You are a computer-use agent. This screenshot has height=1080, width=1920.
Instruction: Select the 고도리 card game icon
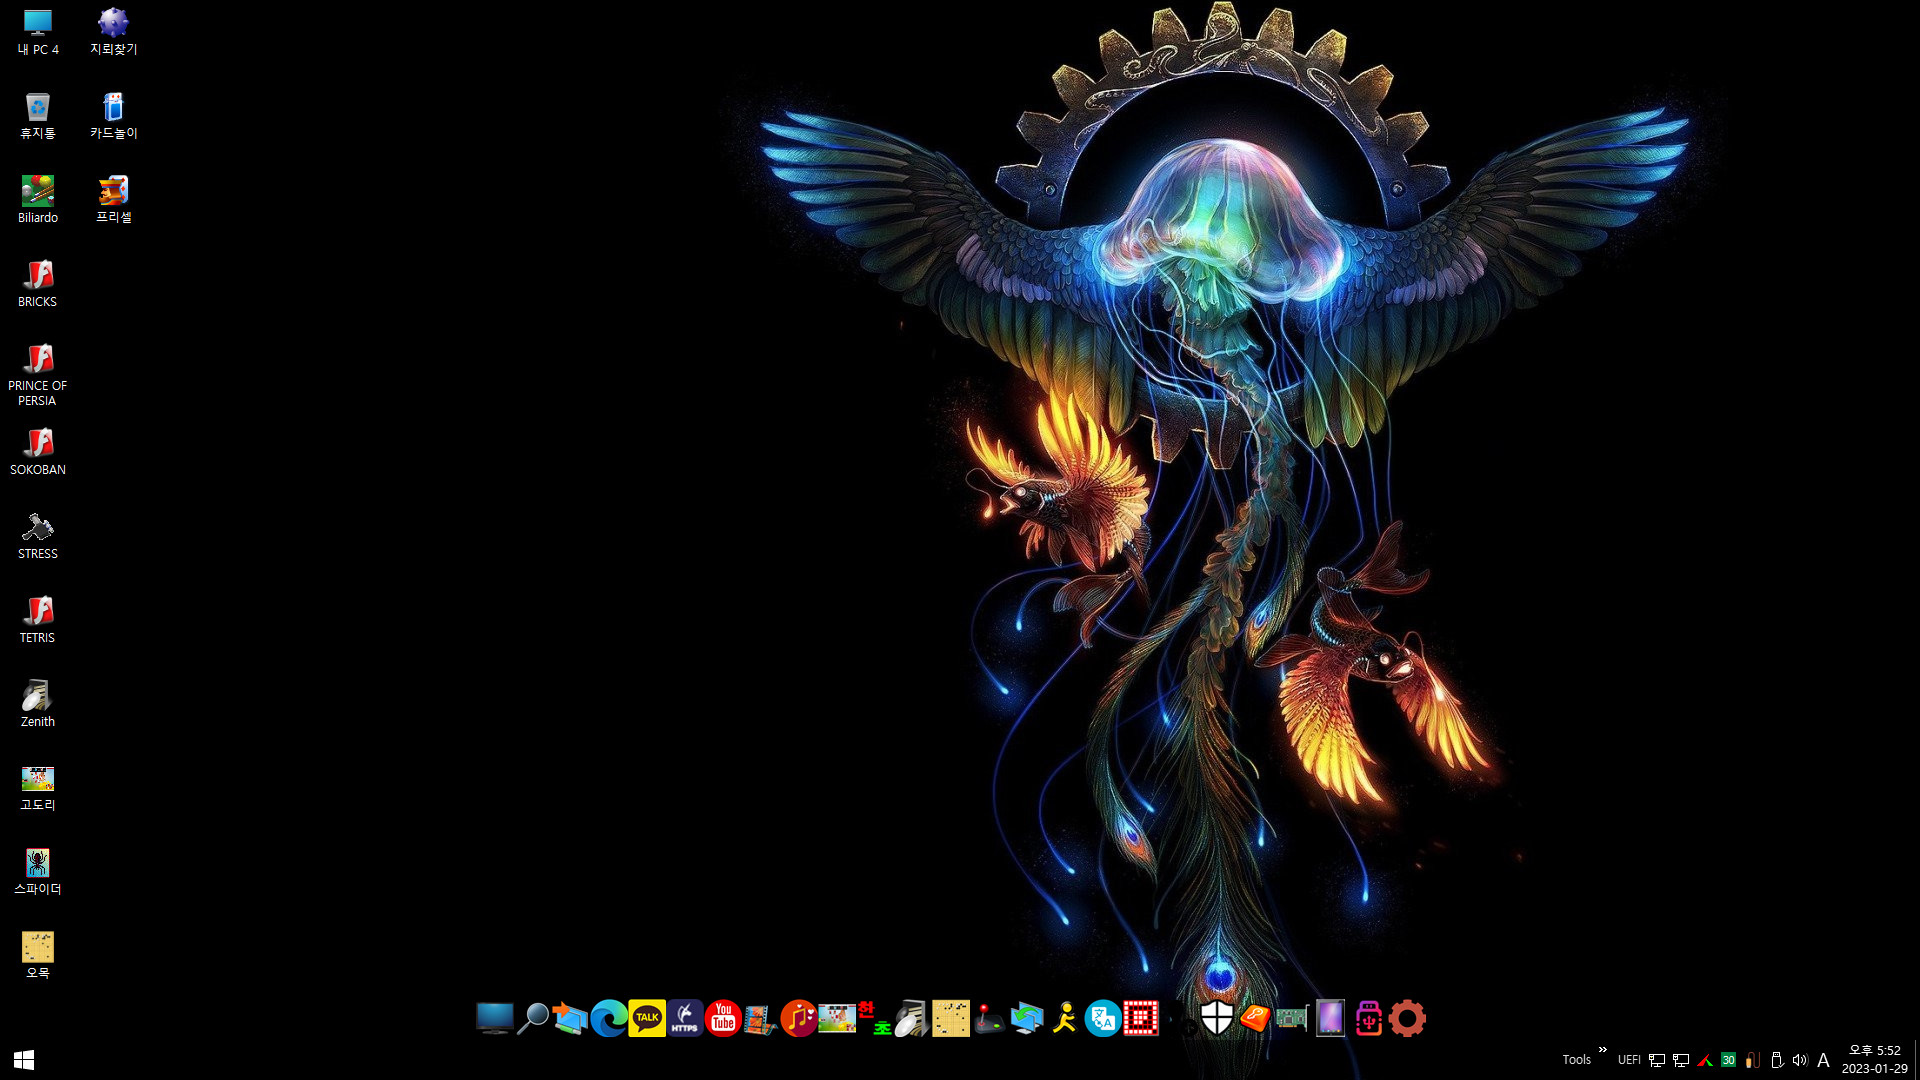tap(38, 787)
